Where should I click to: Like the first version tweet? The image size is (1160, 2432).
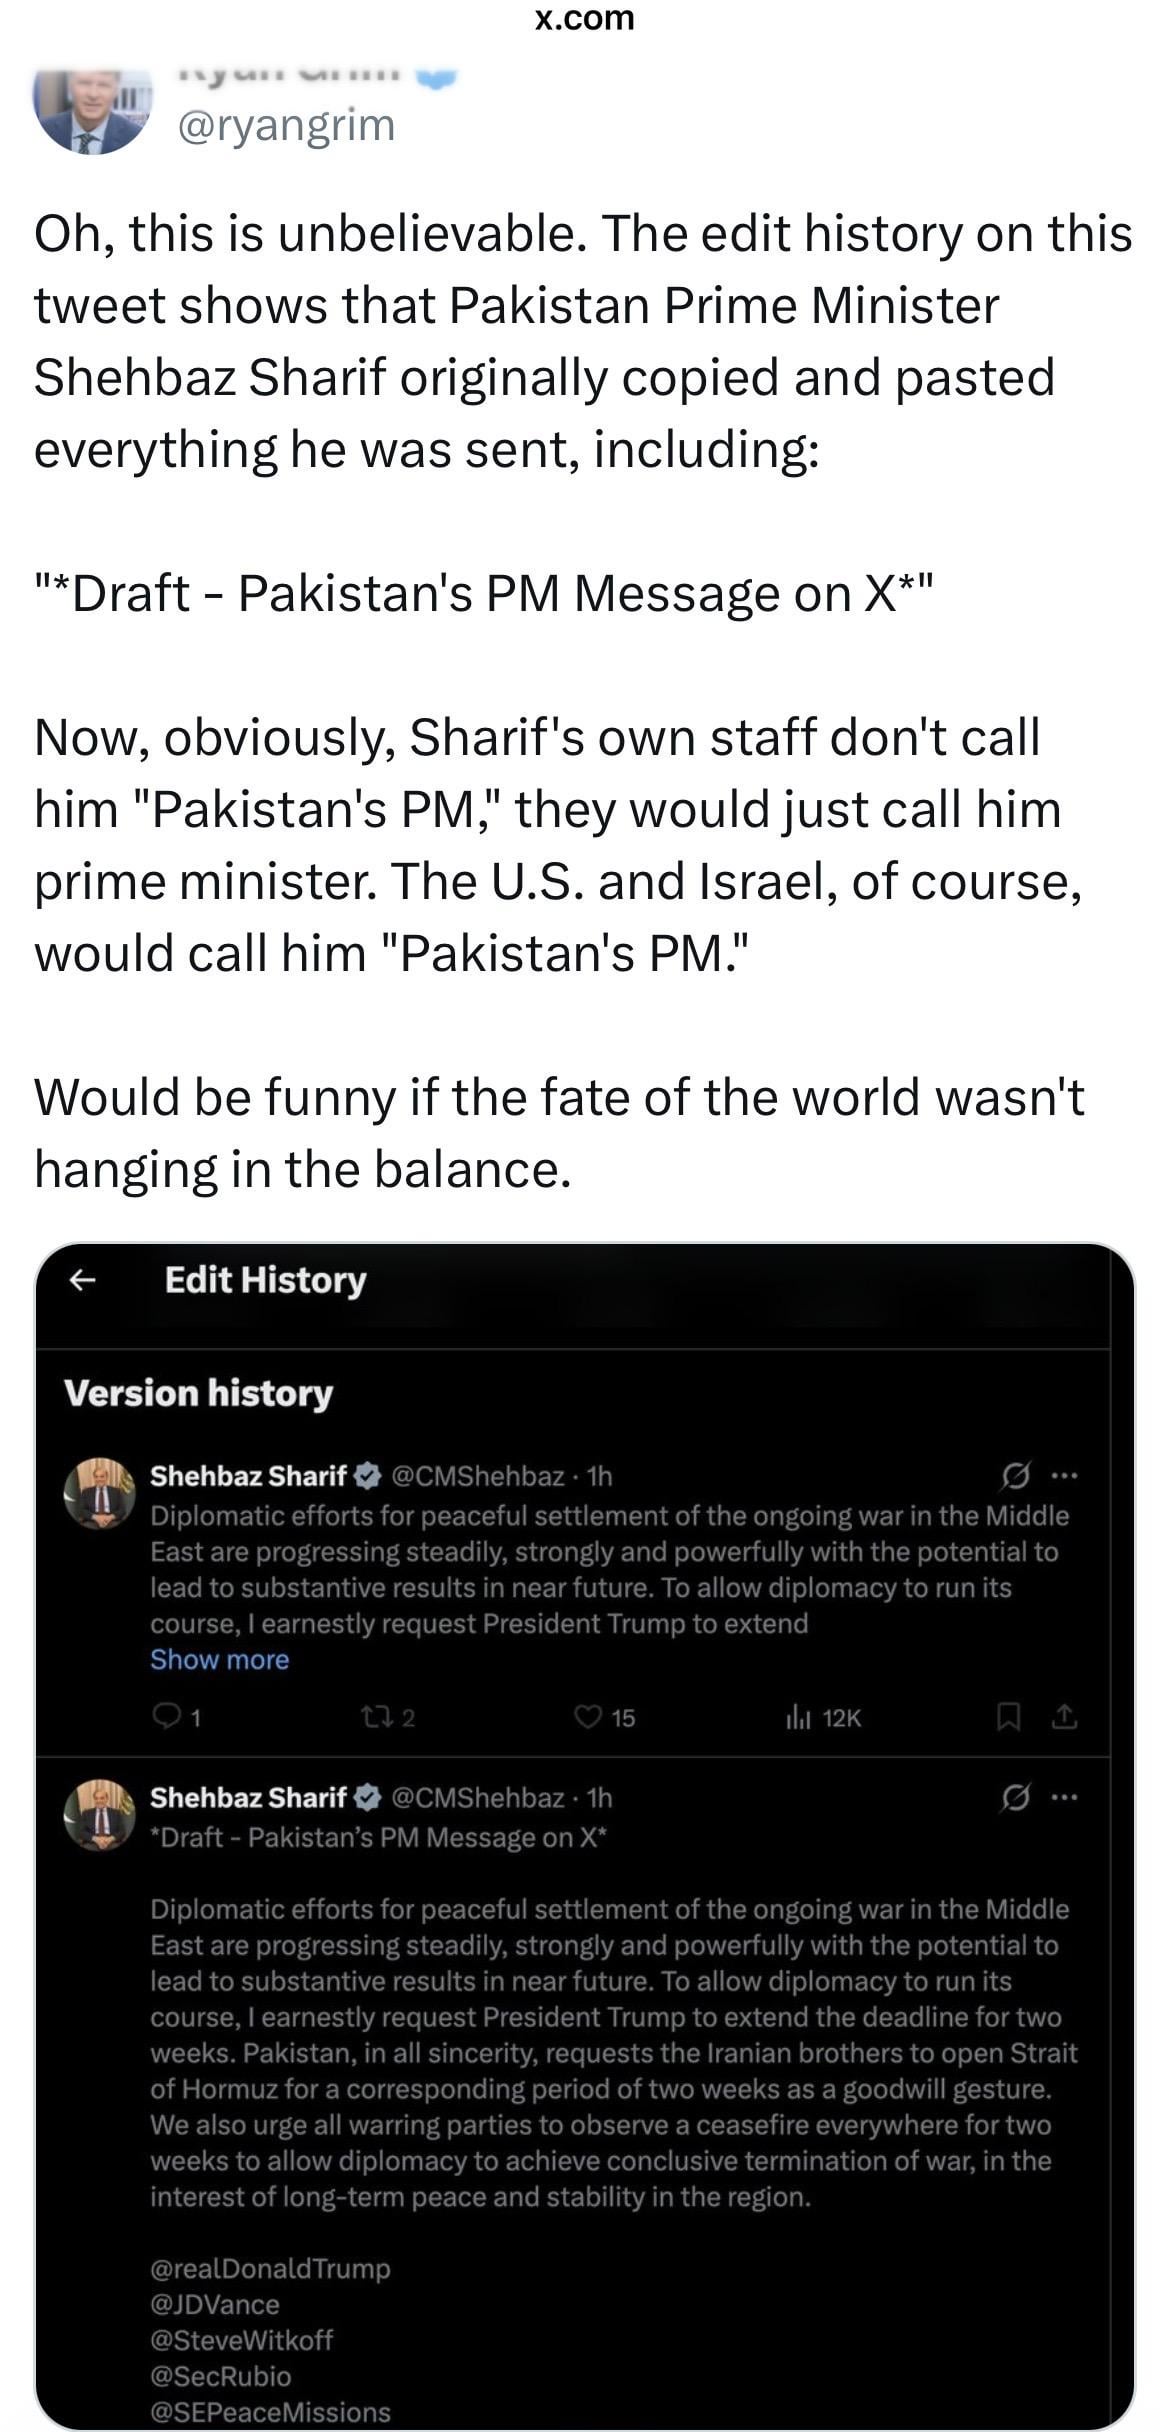point(588,1717)
